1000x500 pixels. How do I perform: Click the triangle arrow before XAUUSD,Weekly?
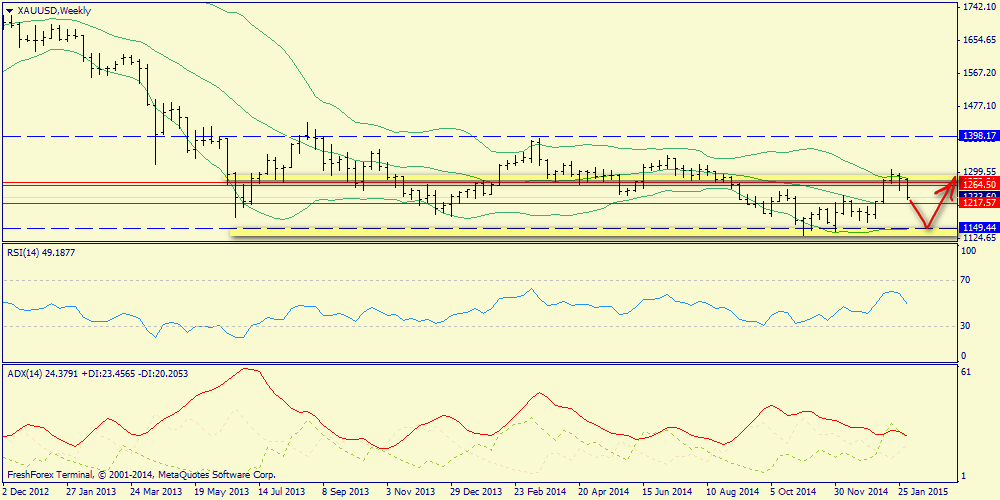[x=11, y=10]
